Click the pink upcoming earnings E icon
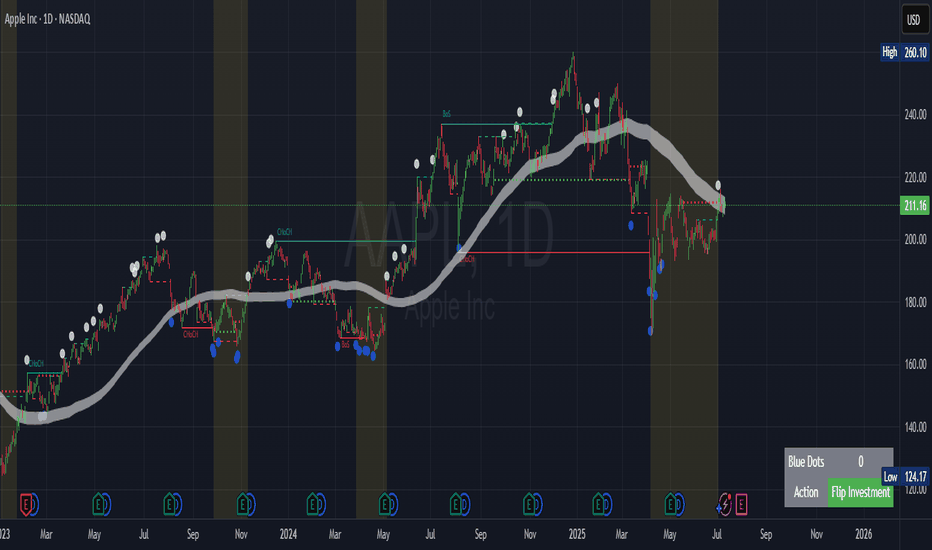 click(741, 505)
